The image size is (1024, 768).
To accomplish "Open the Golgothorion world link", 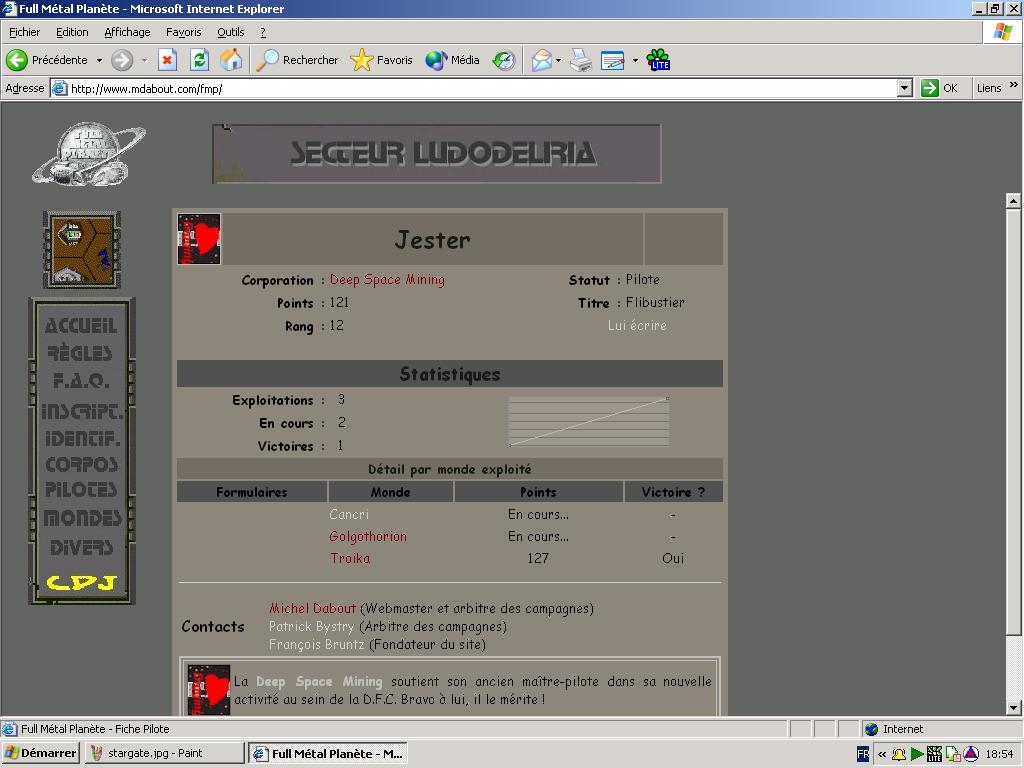I will [368, 536].
